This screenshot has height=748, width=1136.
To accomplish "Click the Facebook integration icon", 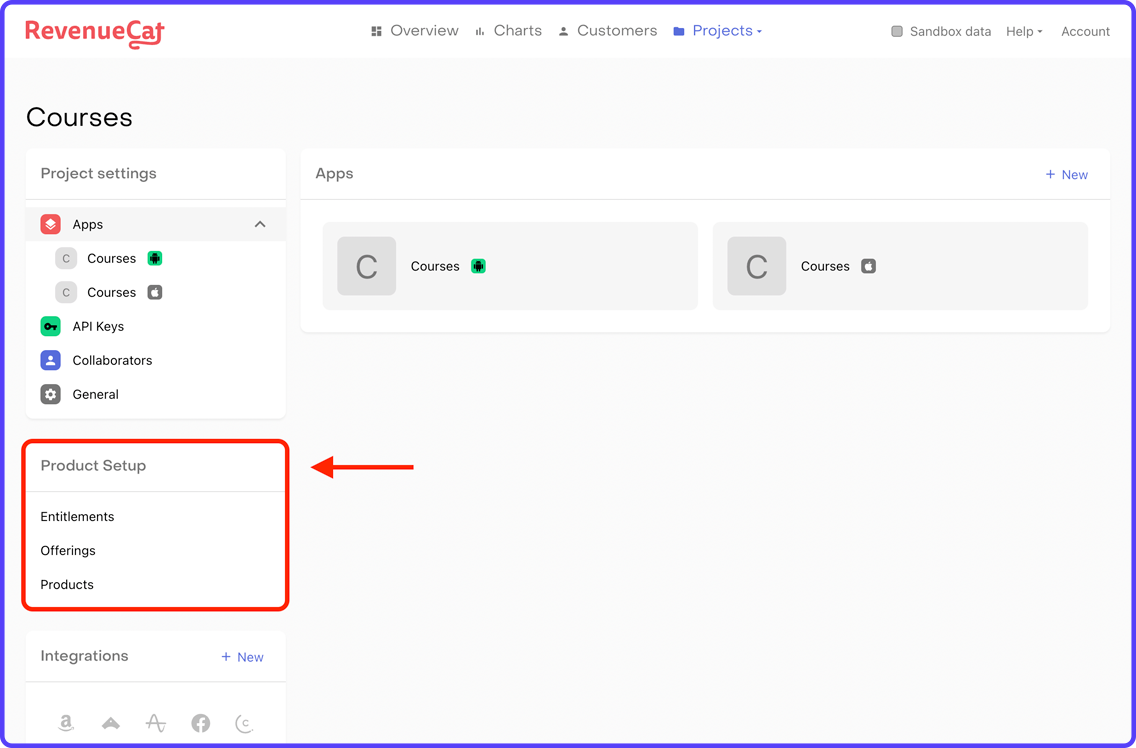I will (201, 723).
